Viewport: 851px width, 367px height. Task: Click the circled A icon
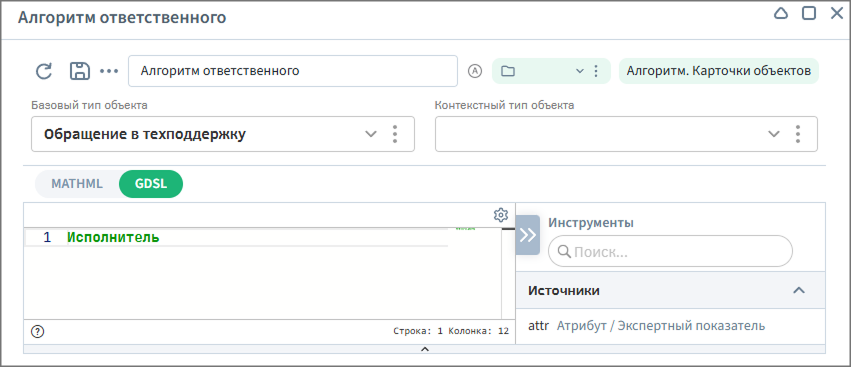[x=475, y=71]
